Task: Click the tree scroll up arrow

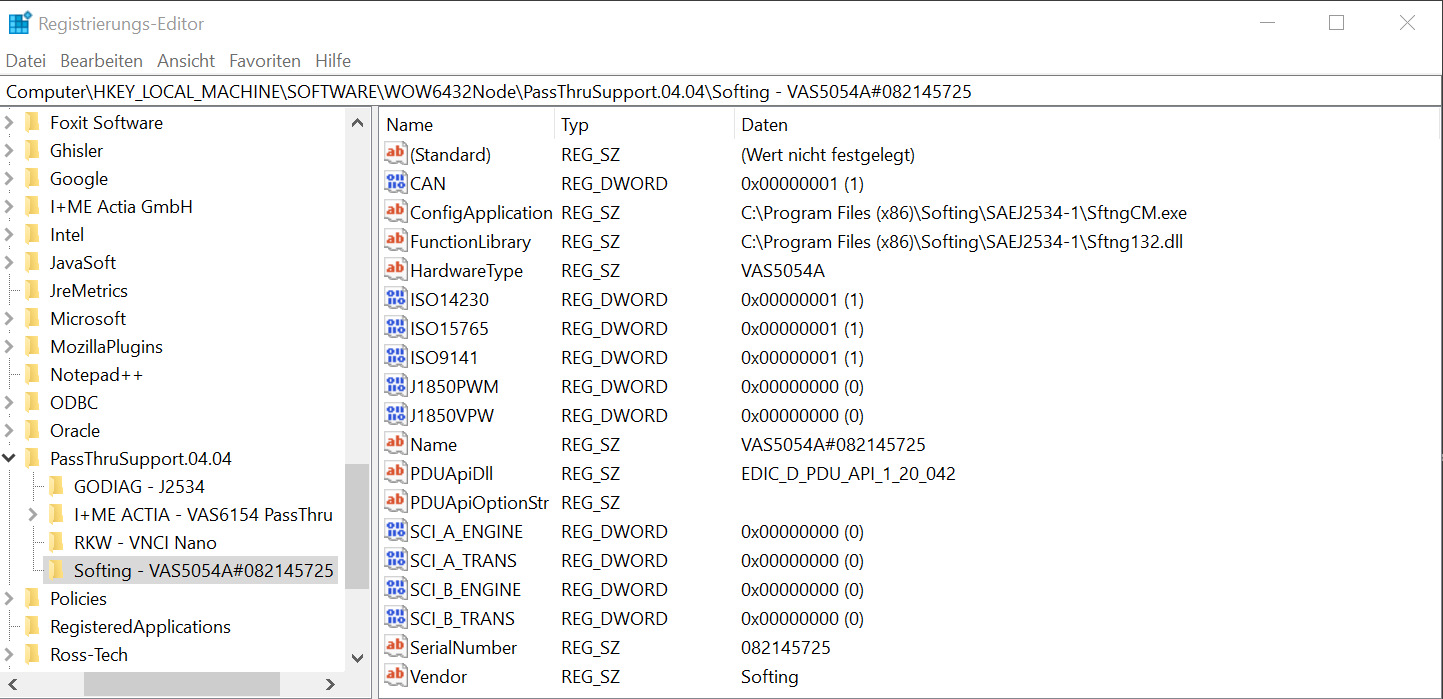Action: 357,122
